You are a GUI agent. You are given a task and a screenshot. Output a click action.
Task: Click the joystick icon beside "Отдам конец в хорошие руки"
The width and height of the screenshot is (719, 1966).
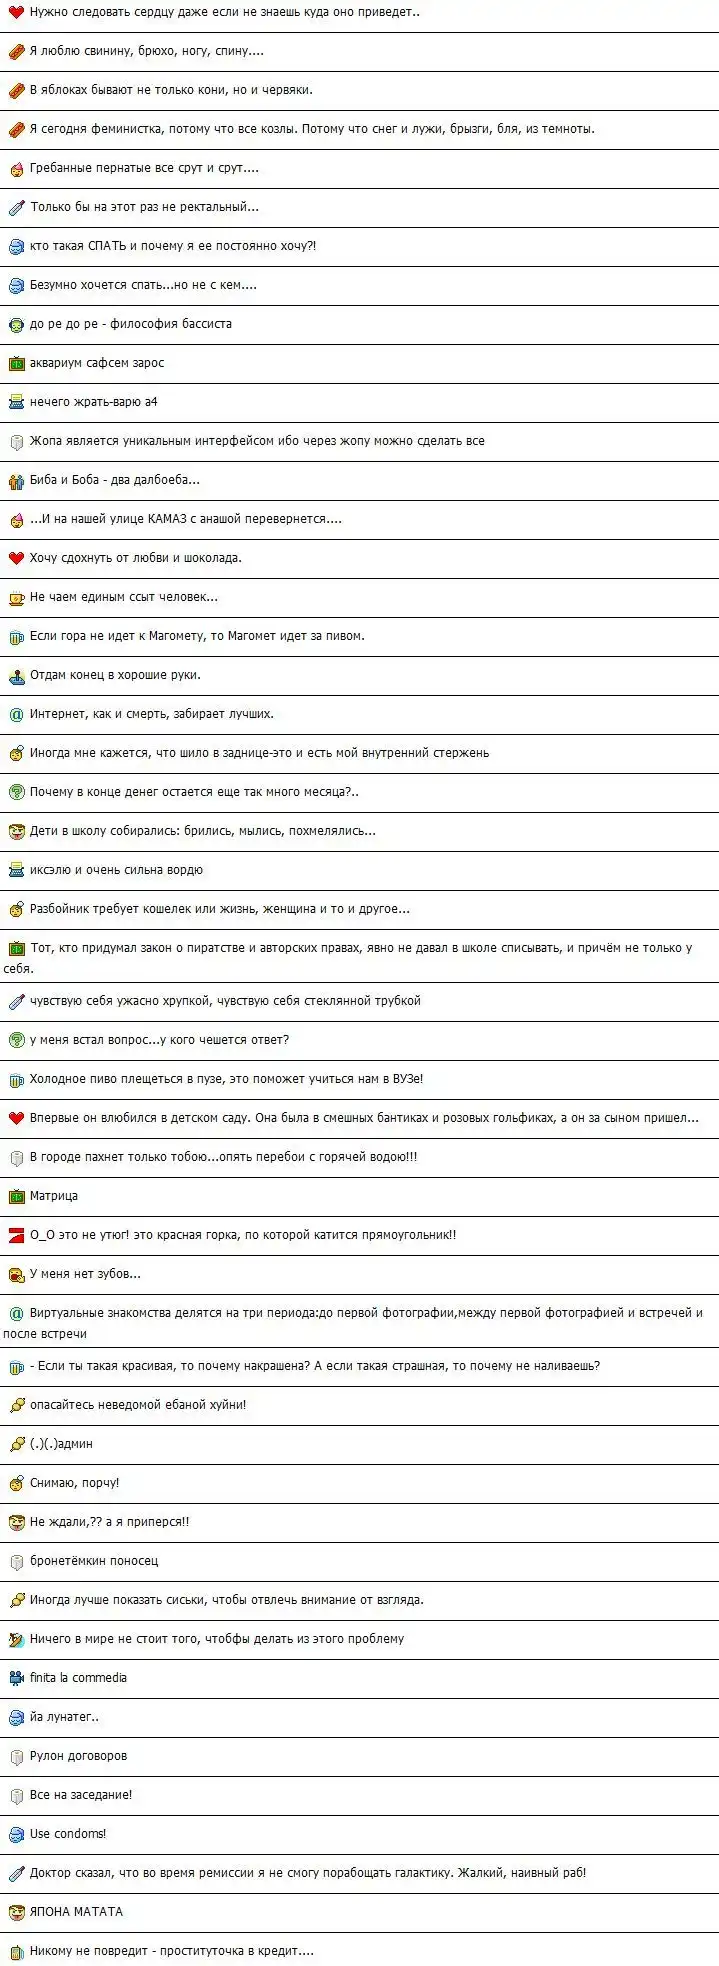(x=16, y=676)
